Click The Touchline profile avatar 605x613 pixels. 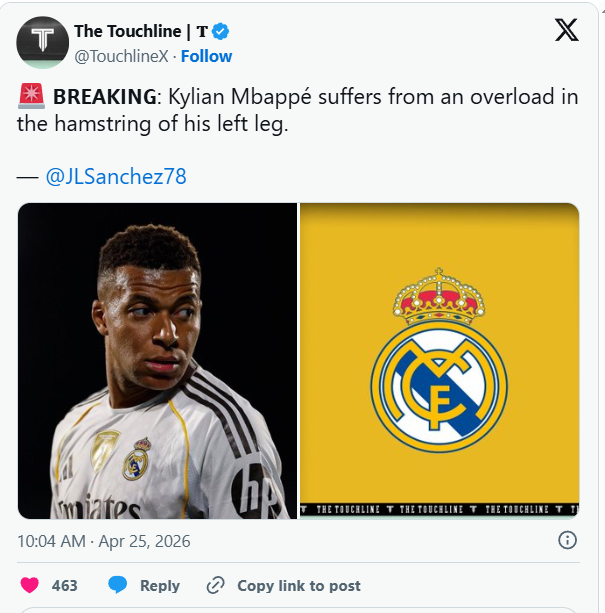coord(43,42)
